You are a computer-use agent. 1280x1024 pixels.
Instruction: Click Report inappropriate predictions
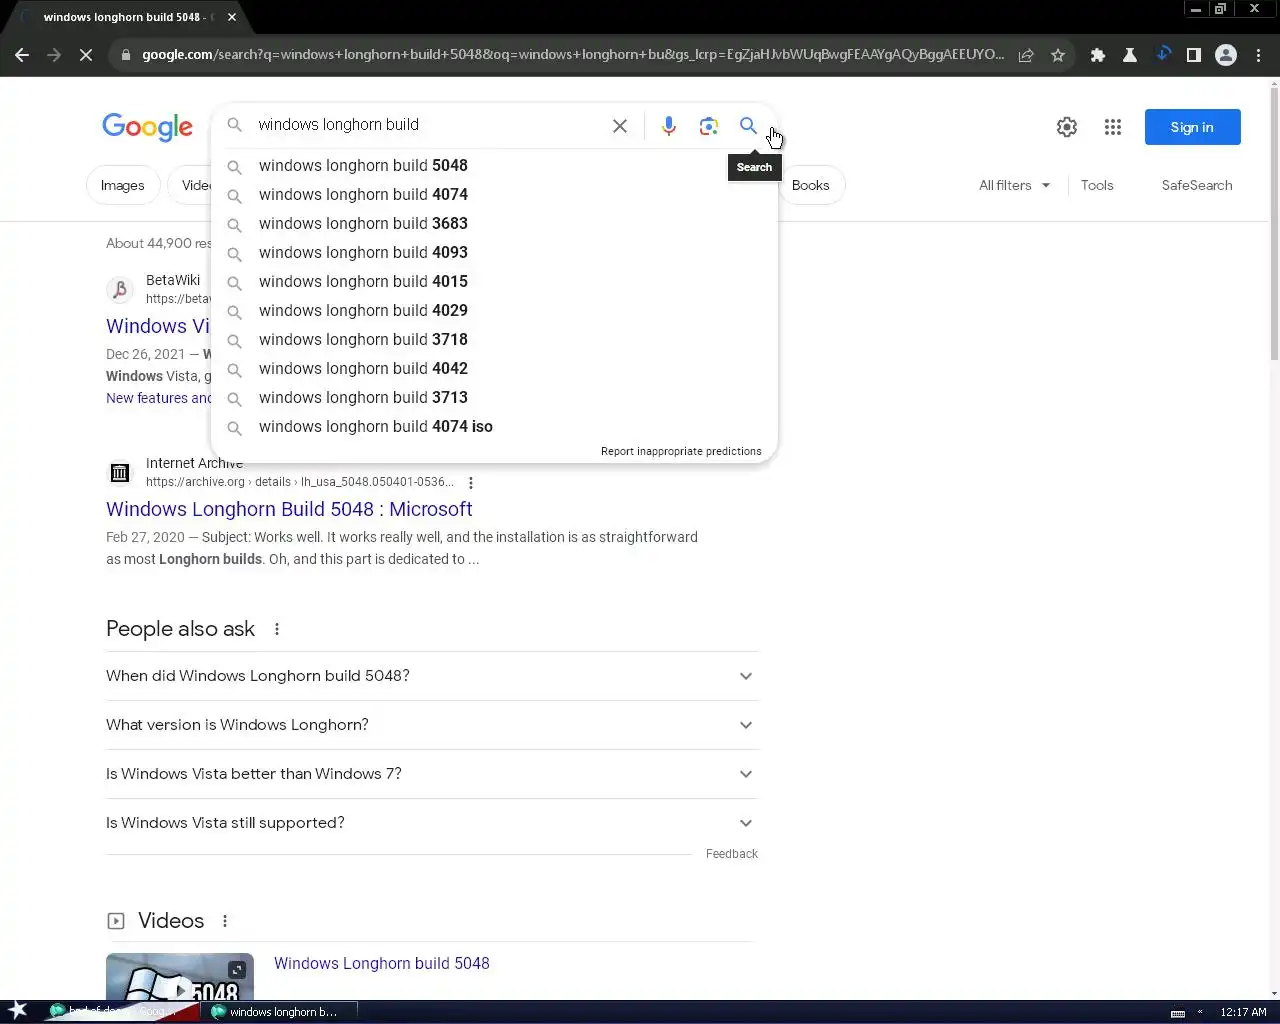point(681,452)
